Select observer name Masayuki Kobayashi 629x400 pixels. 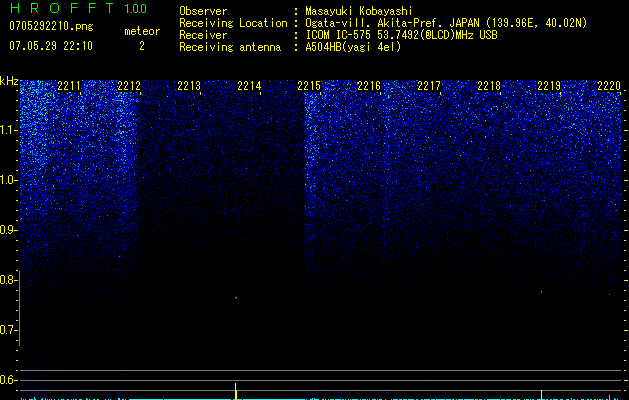pos(359,11)
